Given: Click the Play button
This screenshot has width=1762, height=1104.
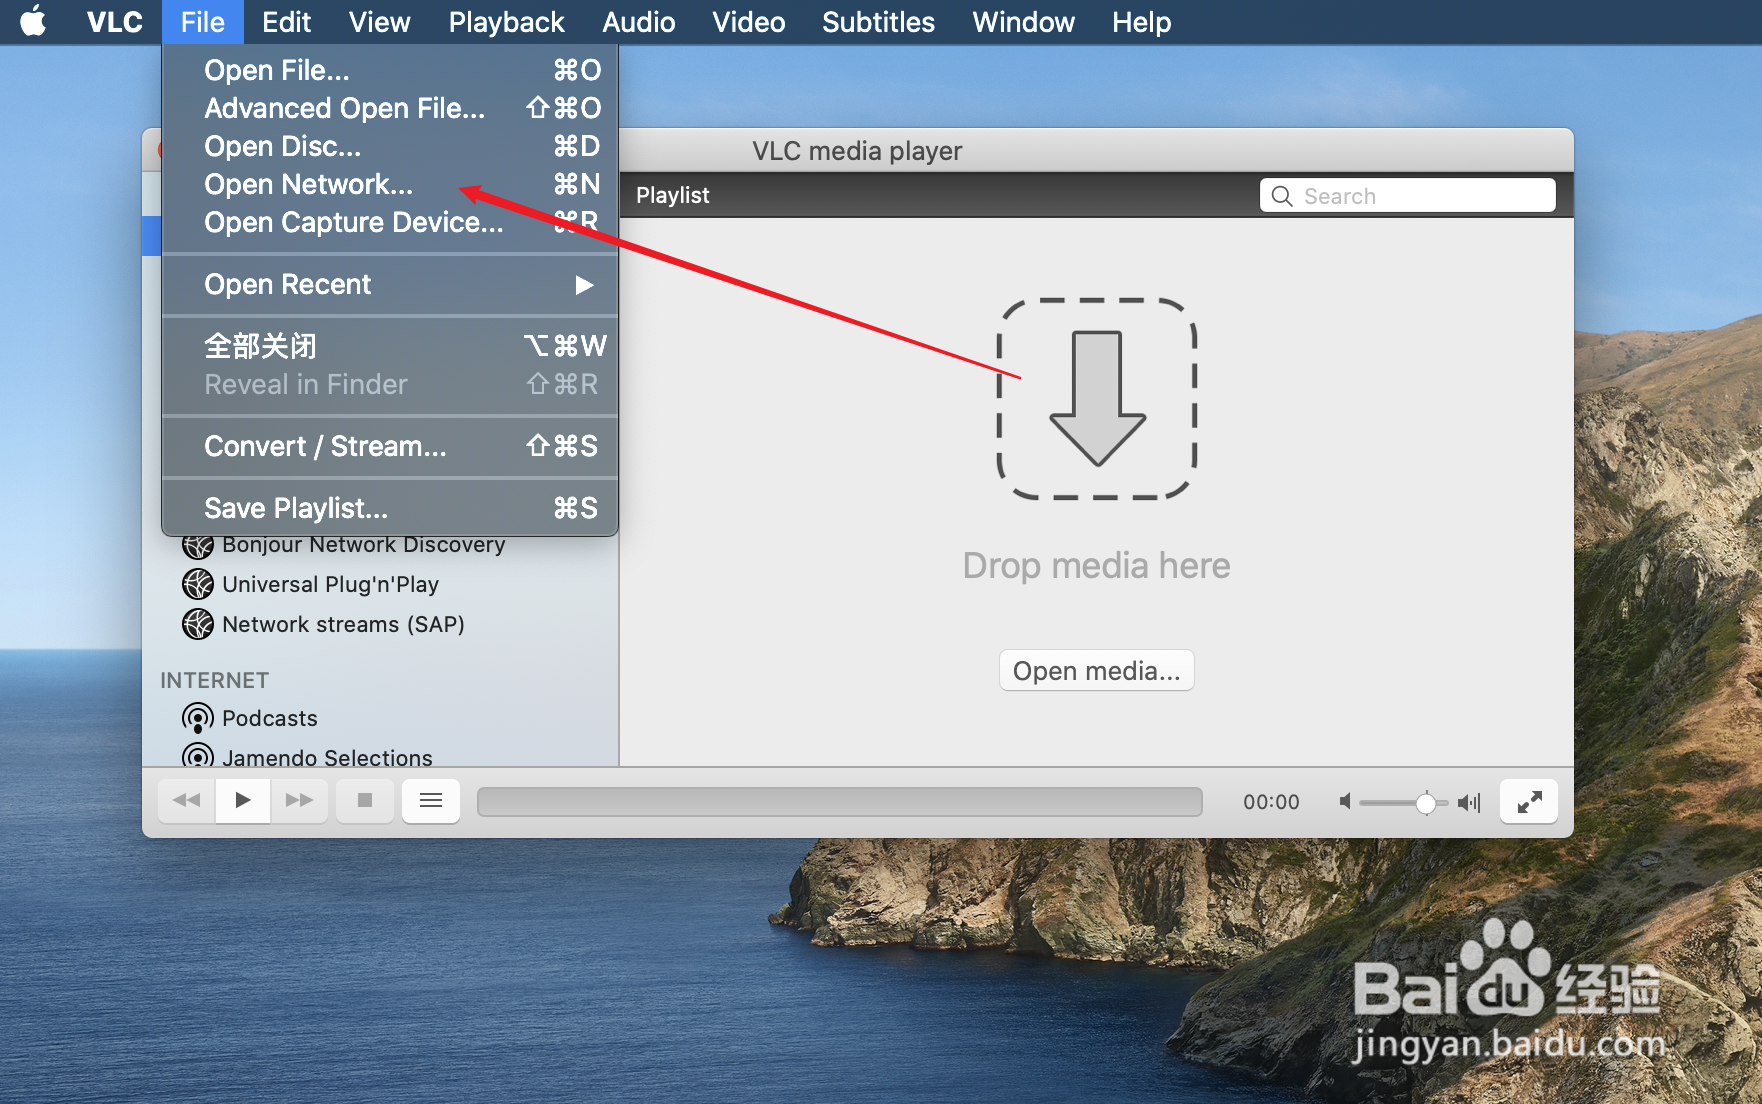Looking at the screenshot, I should pos(243,800).
